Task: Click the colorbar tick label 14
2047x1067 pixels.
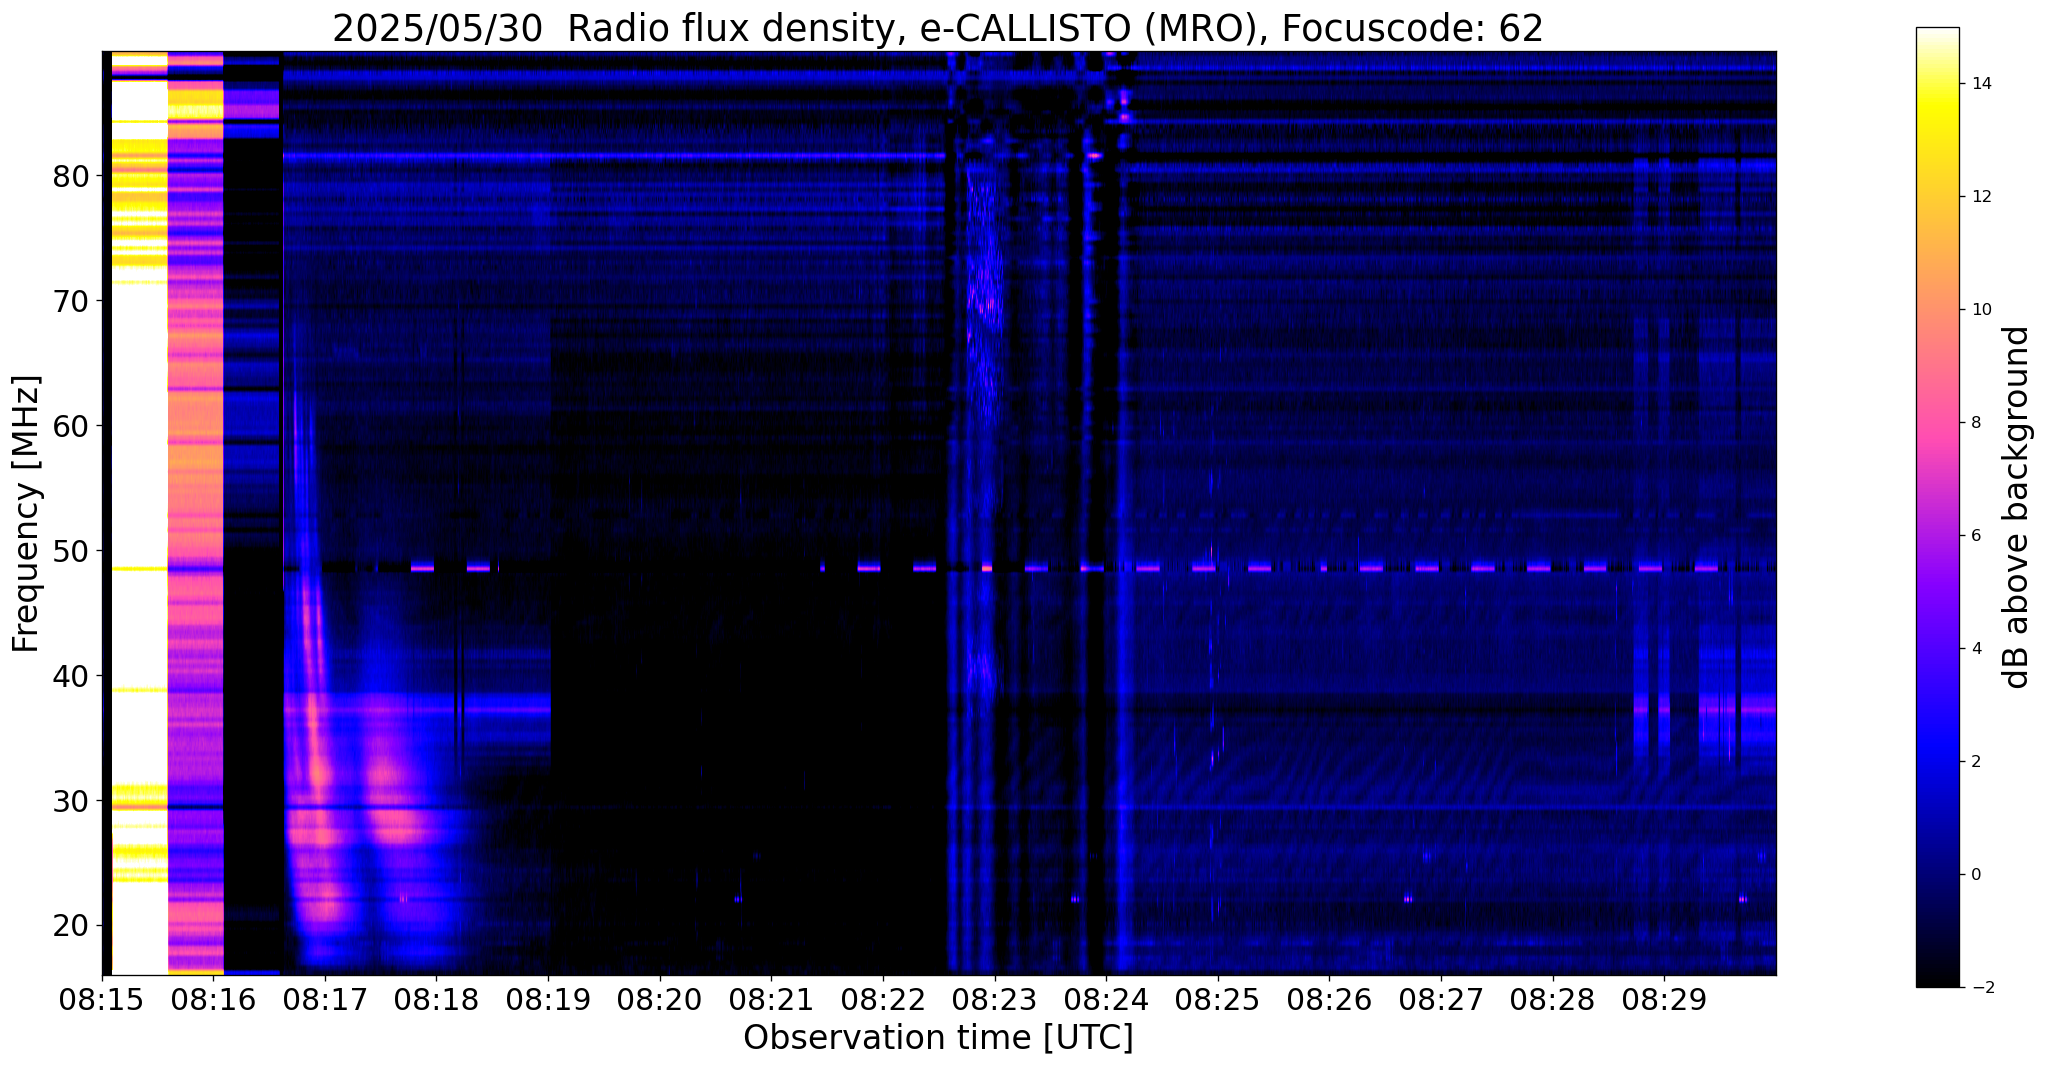Action: click(1980, 84)
